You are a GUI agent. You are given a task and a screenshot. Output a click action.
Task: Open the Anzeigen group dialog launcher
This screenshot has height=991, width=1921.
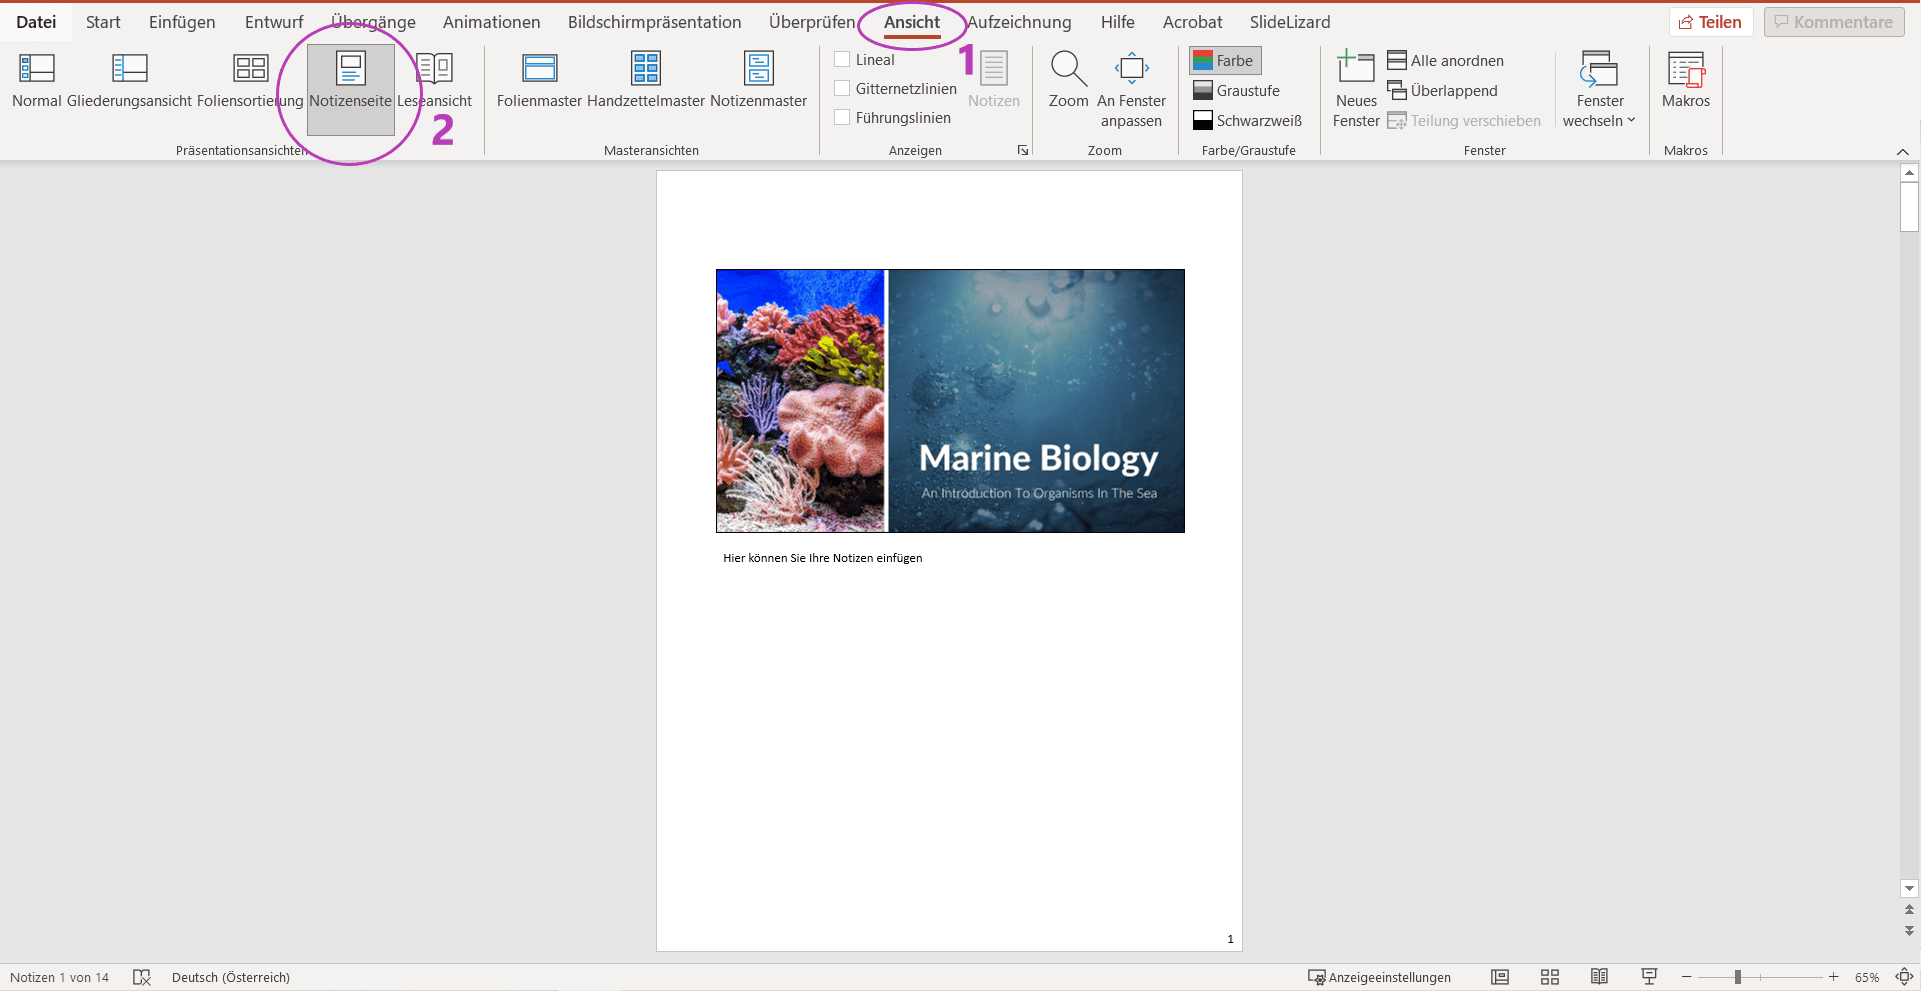click(x=1023, y=150)
